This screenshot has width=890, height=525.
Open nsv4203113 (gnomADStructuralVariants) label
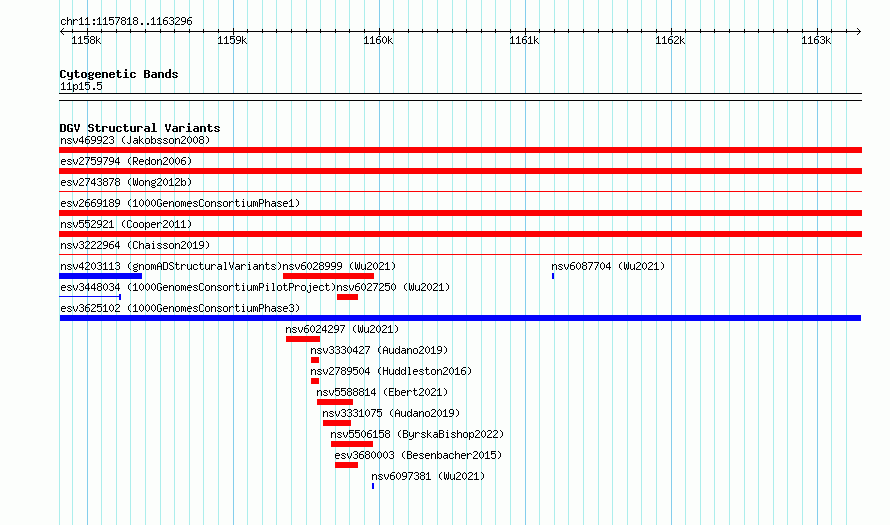[171, 266]
